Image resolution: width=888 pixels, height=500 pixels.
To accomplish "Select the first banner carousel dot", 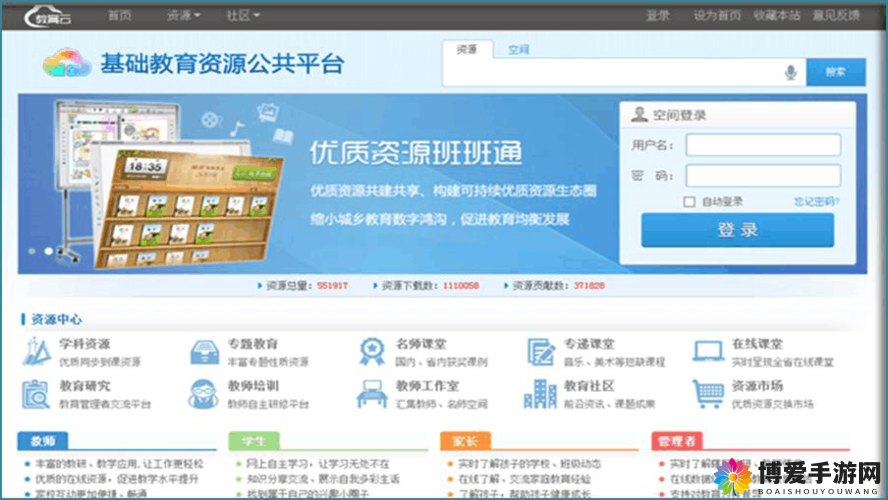I will point(32,251).
